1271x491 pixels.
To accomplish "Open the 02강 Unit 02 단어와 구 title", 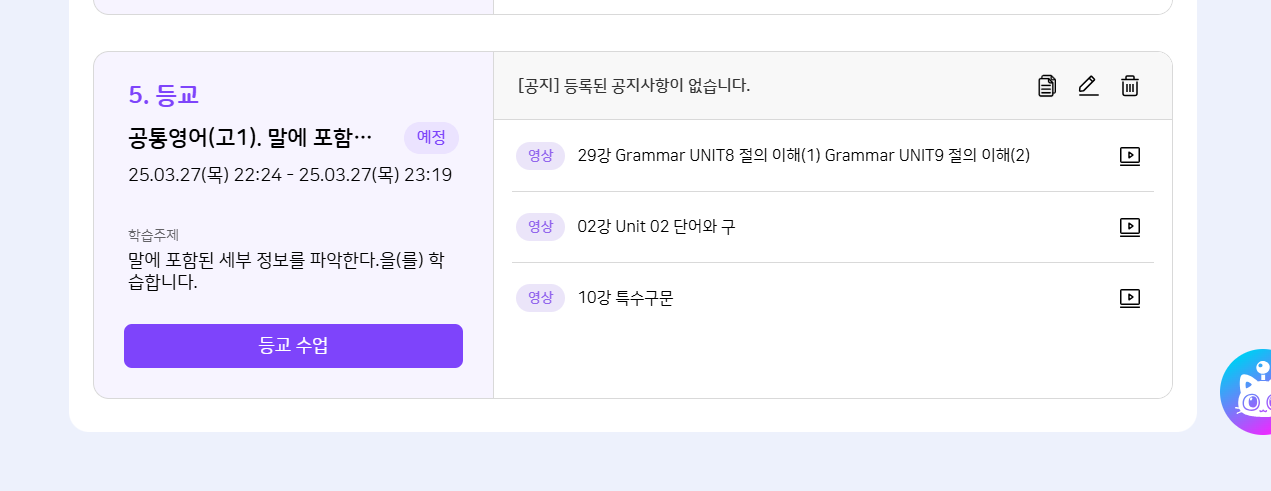I will pyautogui.click(x=656, y=227).
